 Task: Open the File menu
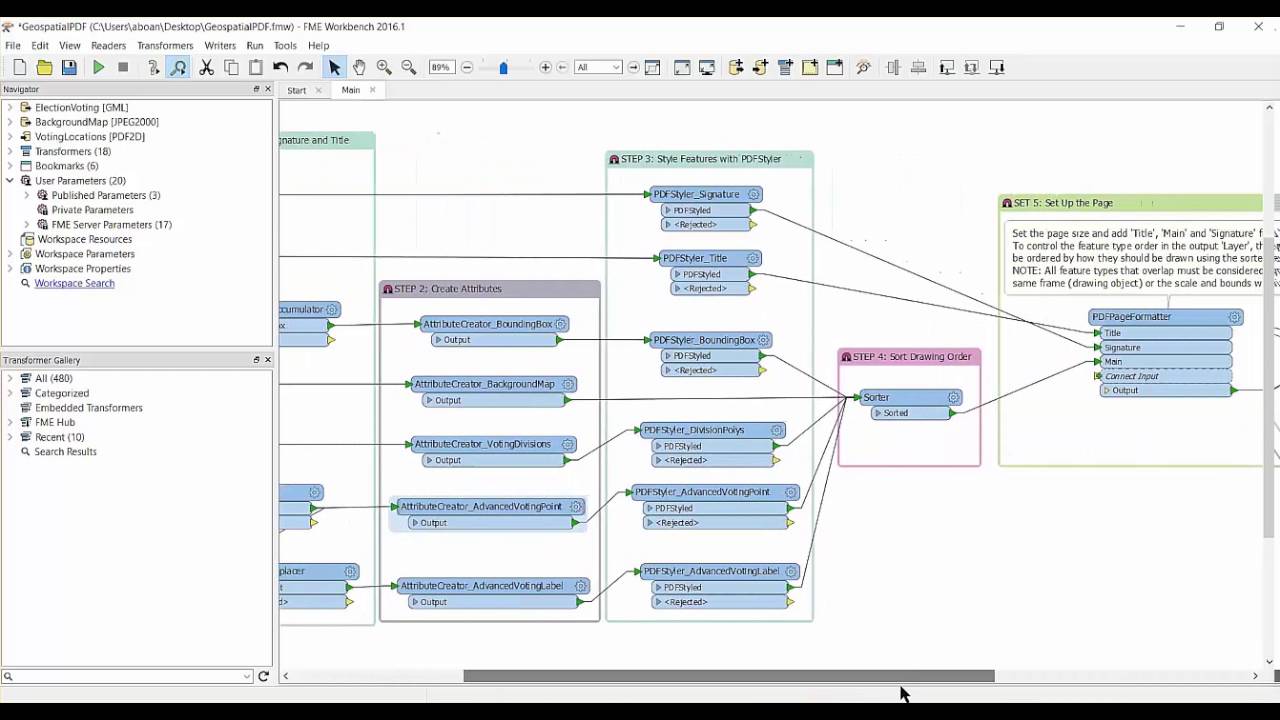[x=13, y=46]
